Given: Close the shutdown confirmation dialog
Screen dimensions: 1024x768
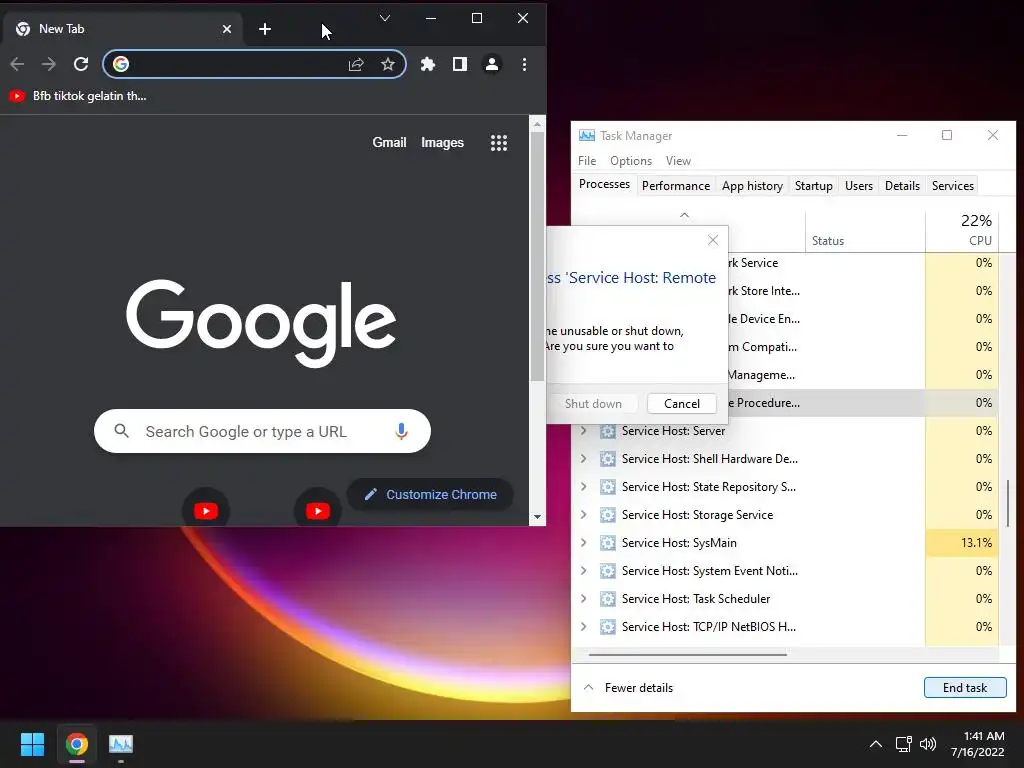Looking at the screenshot, I should click(713, 240).
